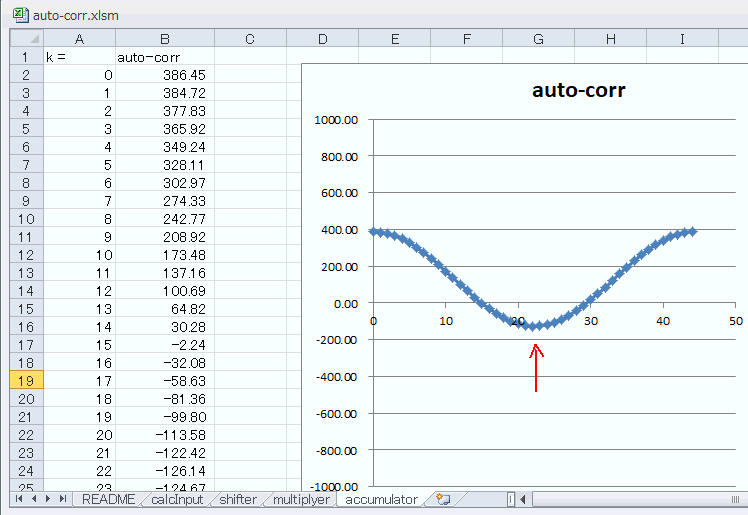The image size is (748, 515).
Task: Click the Insert Worksheet tab icon
Action: pos(443,499)
